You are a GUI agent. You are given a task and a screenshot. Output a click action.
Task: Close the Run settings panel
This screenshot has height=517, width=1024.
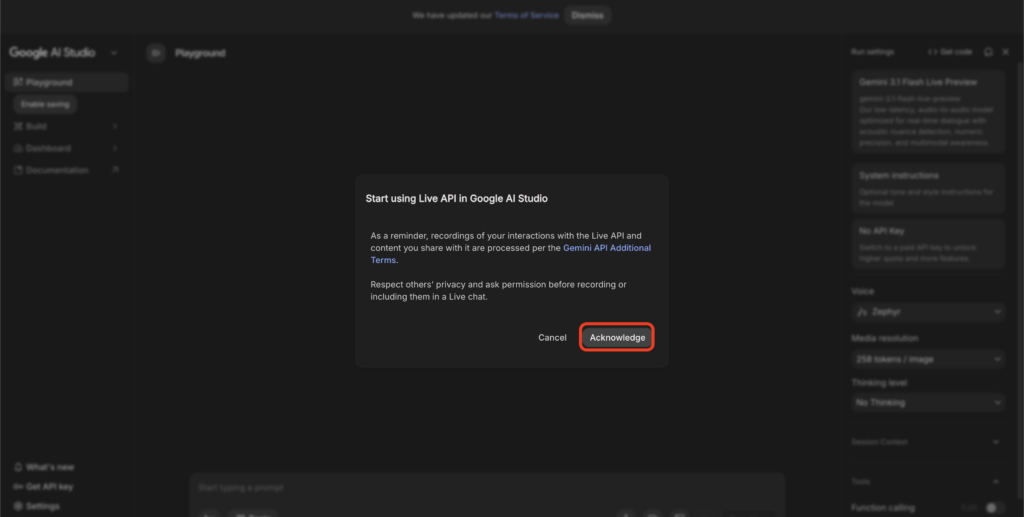1006,52
